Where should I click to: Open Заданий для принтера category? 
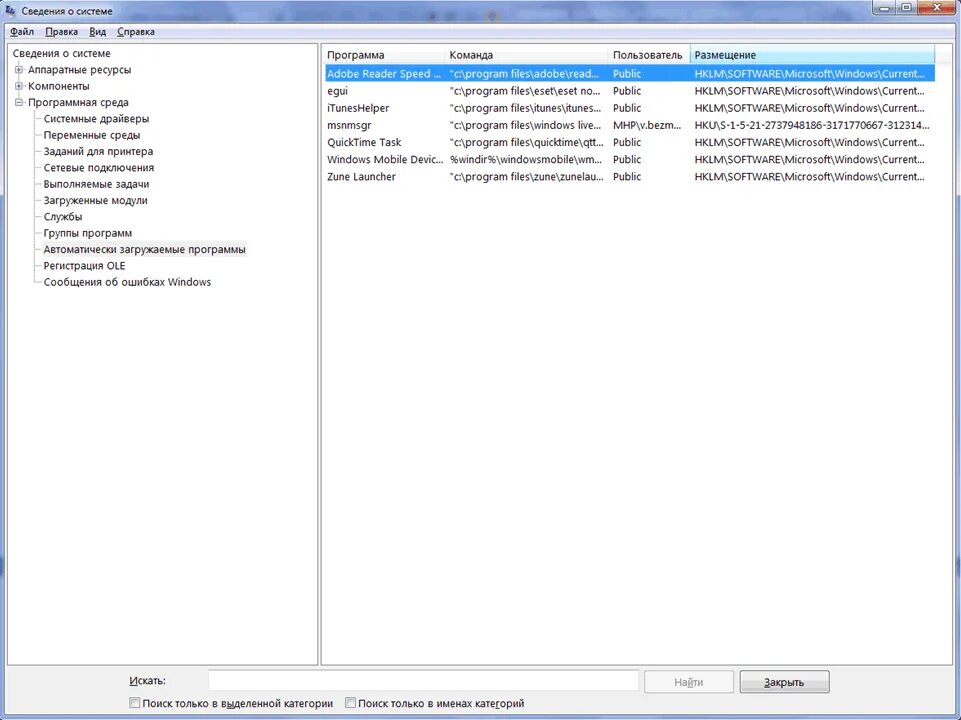point(98,151)
